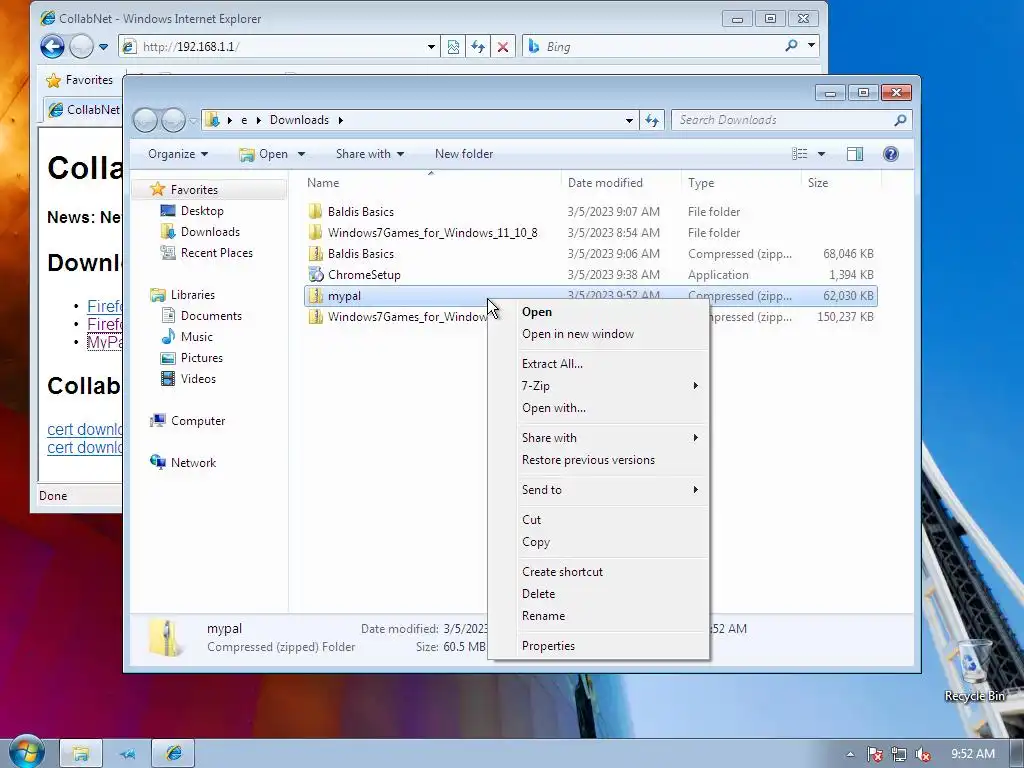This screenshot has height=768, width=1024.
Task: Select Music library in the sidebar
Action: pyautogui.click(x=197, y=337)
